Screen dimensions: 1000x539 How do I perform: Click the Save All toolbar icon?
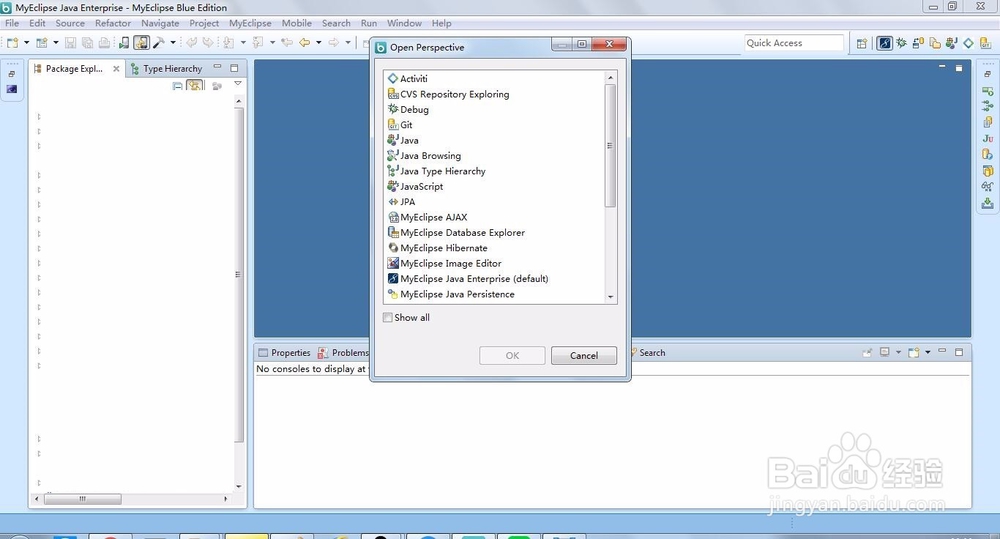[x=87, y=43]
